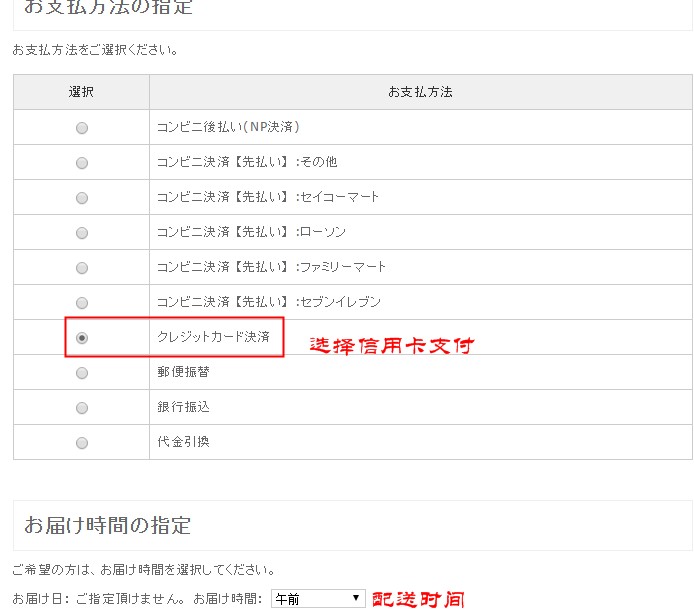Click the 銀行振込 payment method text
This screenshot has height=610, width=694.
point(183,407)
